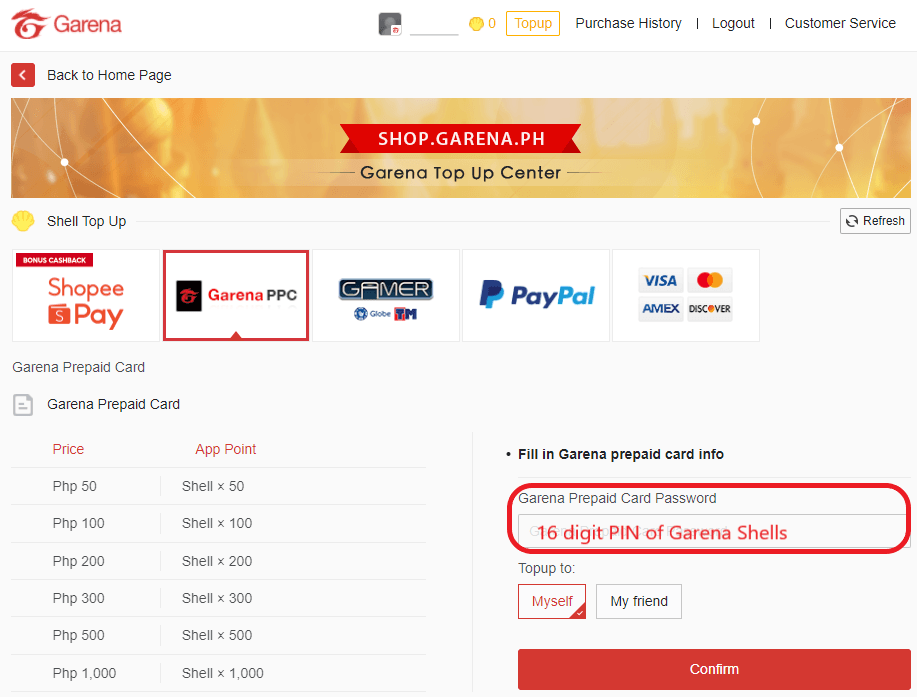Click the red Confirm button
Image resolution: width=917 pixels, height=697 pixels.
[x=714, y=669]
